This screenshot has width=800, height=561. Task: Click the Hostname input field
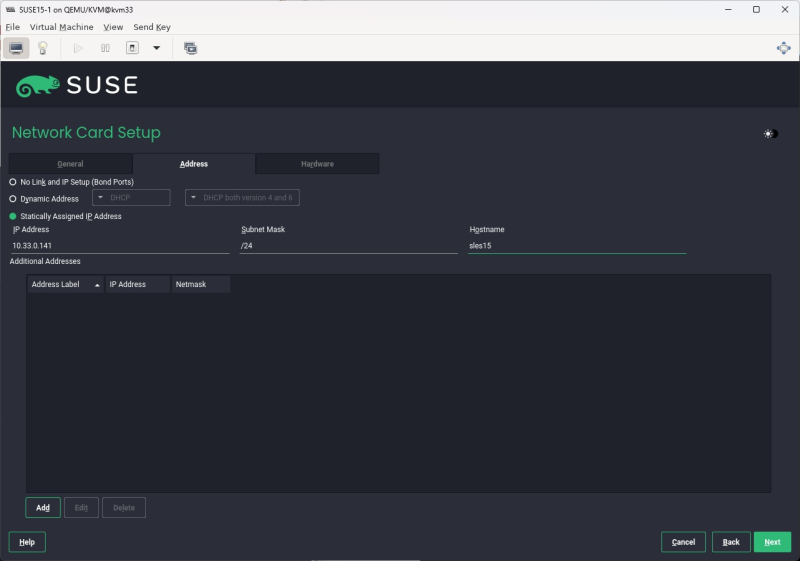click(577, 246)
